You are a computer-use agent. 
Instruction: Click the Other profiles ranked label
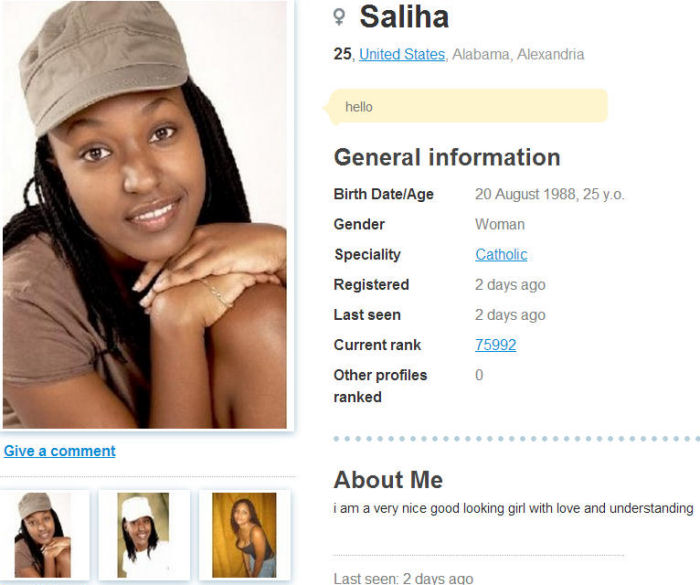point(380,386)
